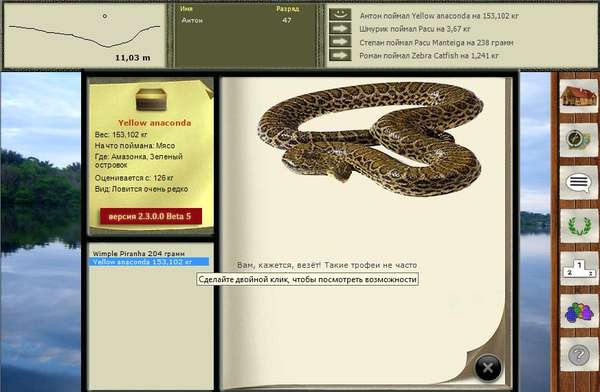Viewport: 600px width, 392px height.
Task: Open the colored people group icon
Action: point(579,312)
